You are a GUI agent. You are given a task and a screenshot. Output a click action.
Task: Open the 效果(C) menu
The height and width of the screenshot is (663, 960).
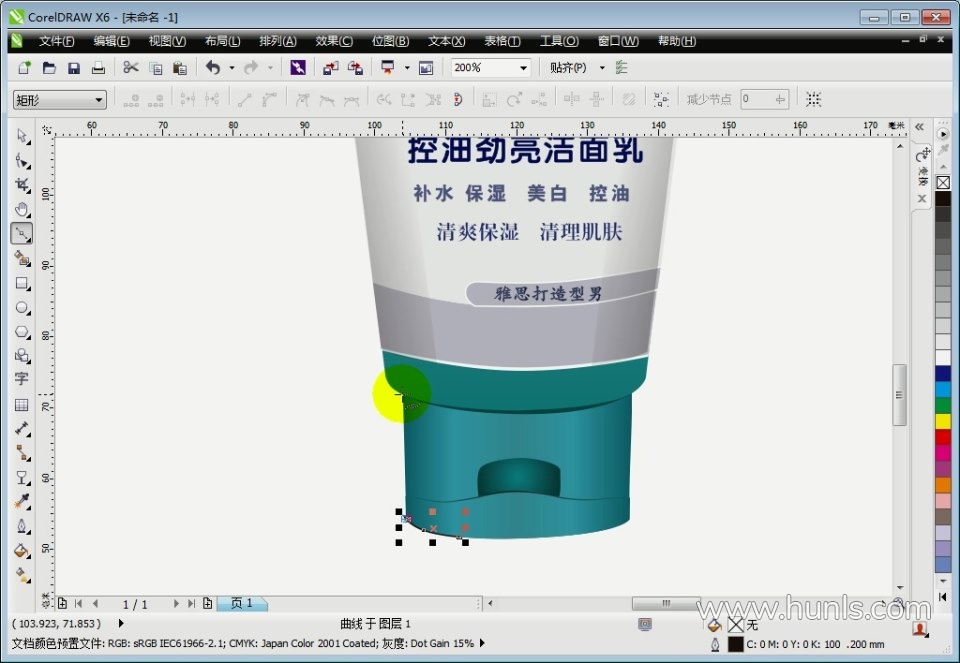(x=333, y=41)
